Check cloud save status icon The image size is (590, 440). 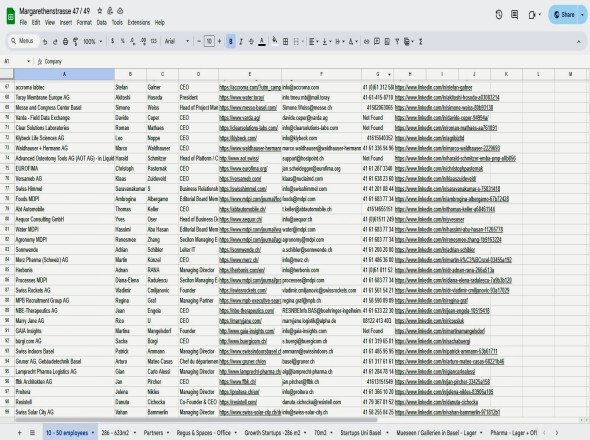point(120,11)
